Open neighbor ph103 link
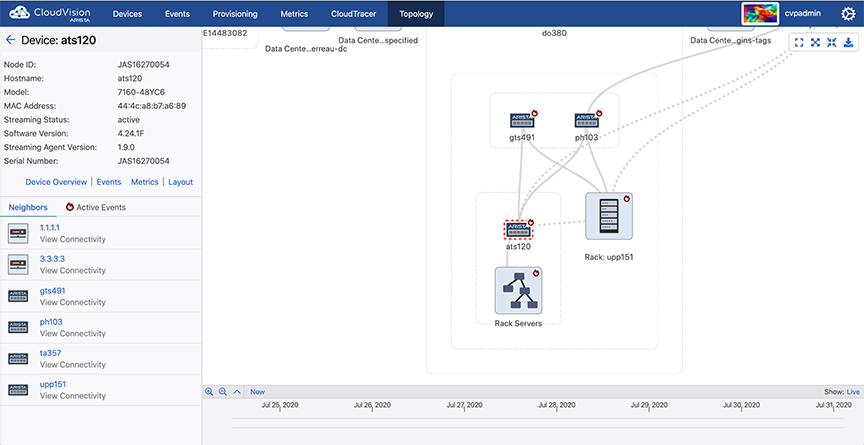864x445 pixels. click(51, 322)
